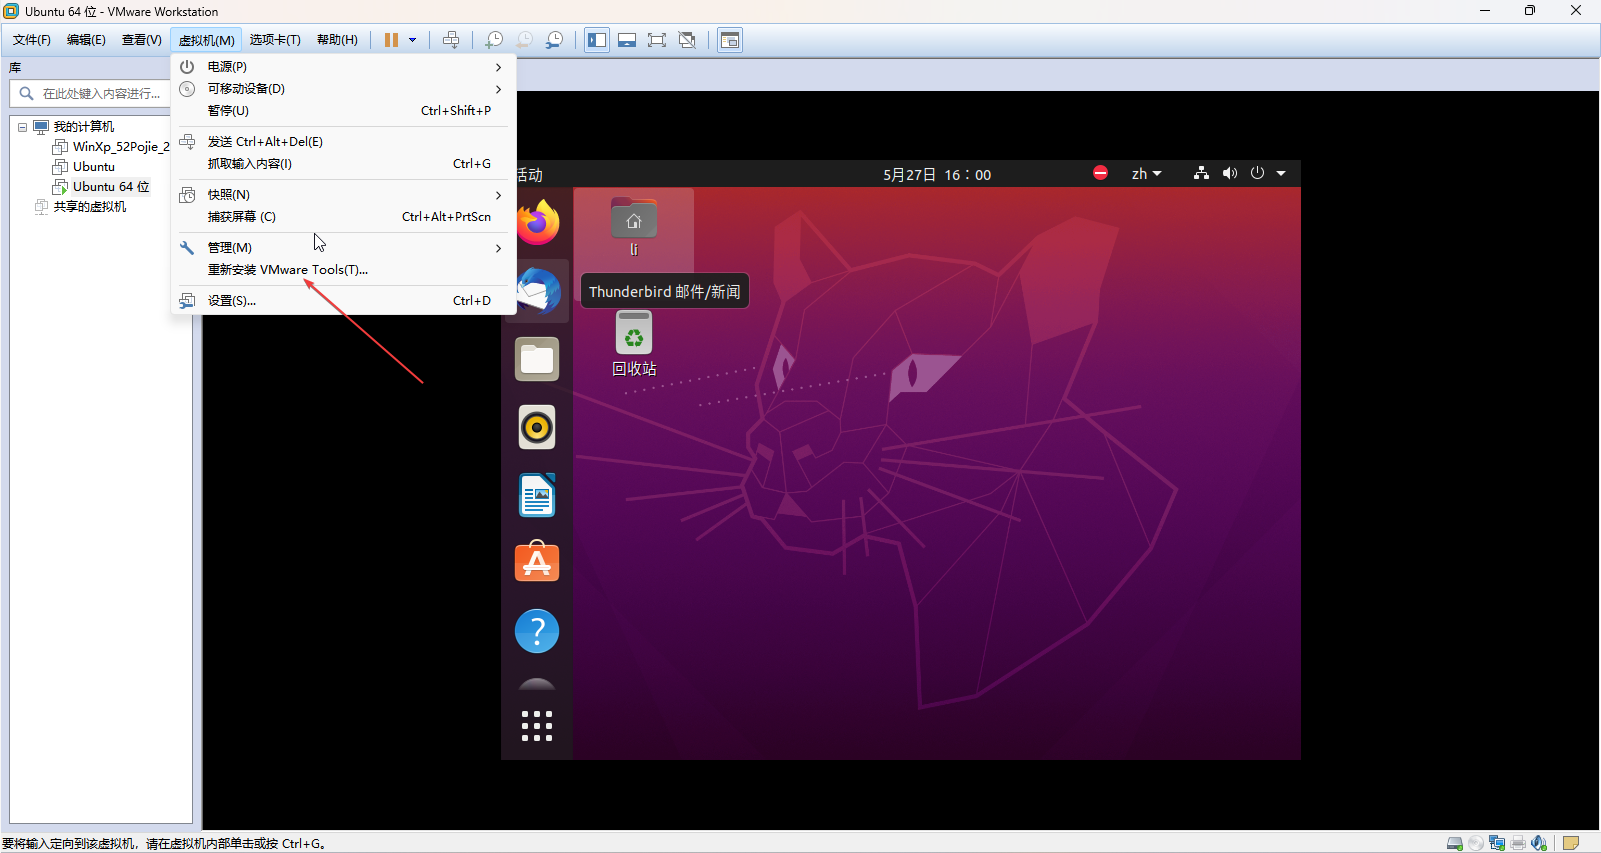The height and width of the screenshot is (853, 1601).
Task: Click the network adapter status bar icon
Action: [x=1497, y=843]
